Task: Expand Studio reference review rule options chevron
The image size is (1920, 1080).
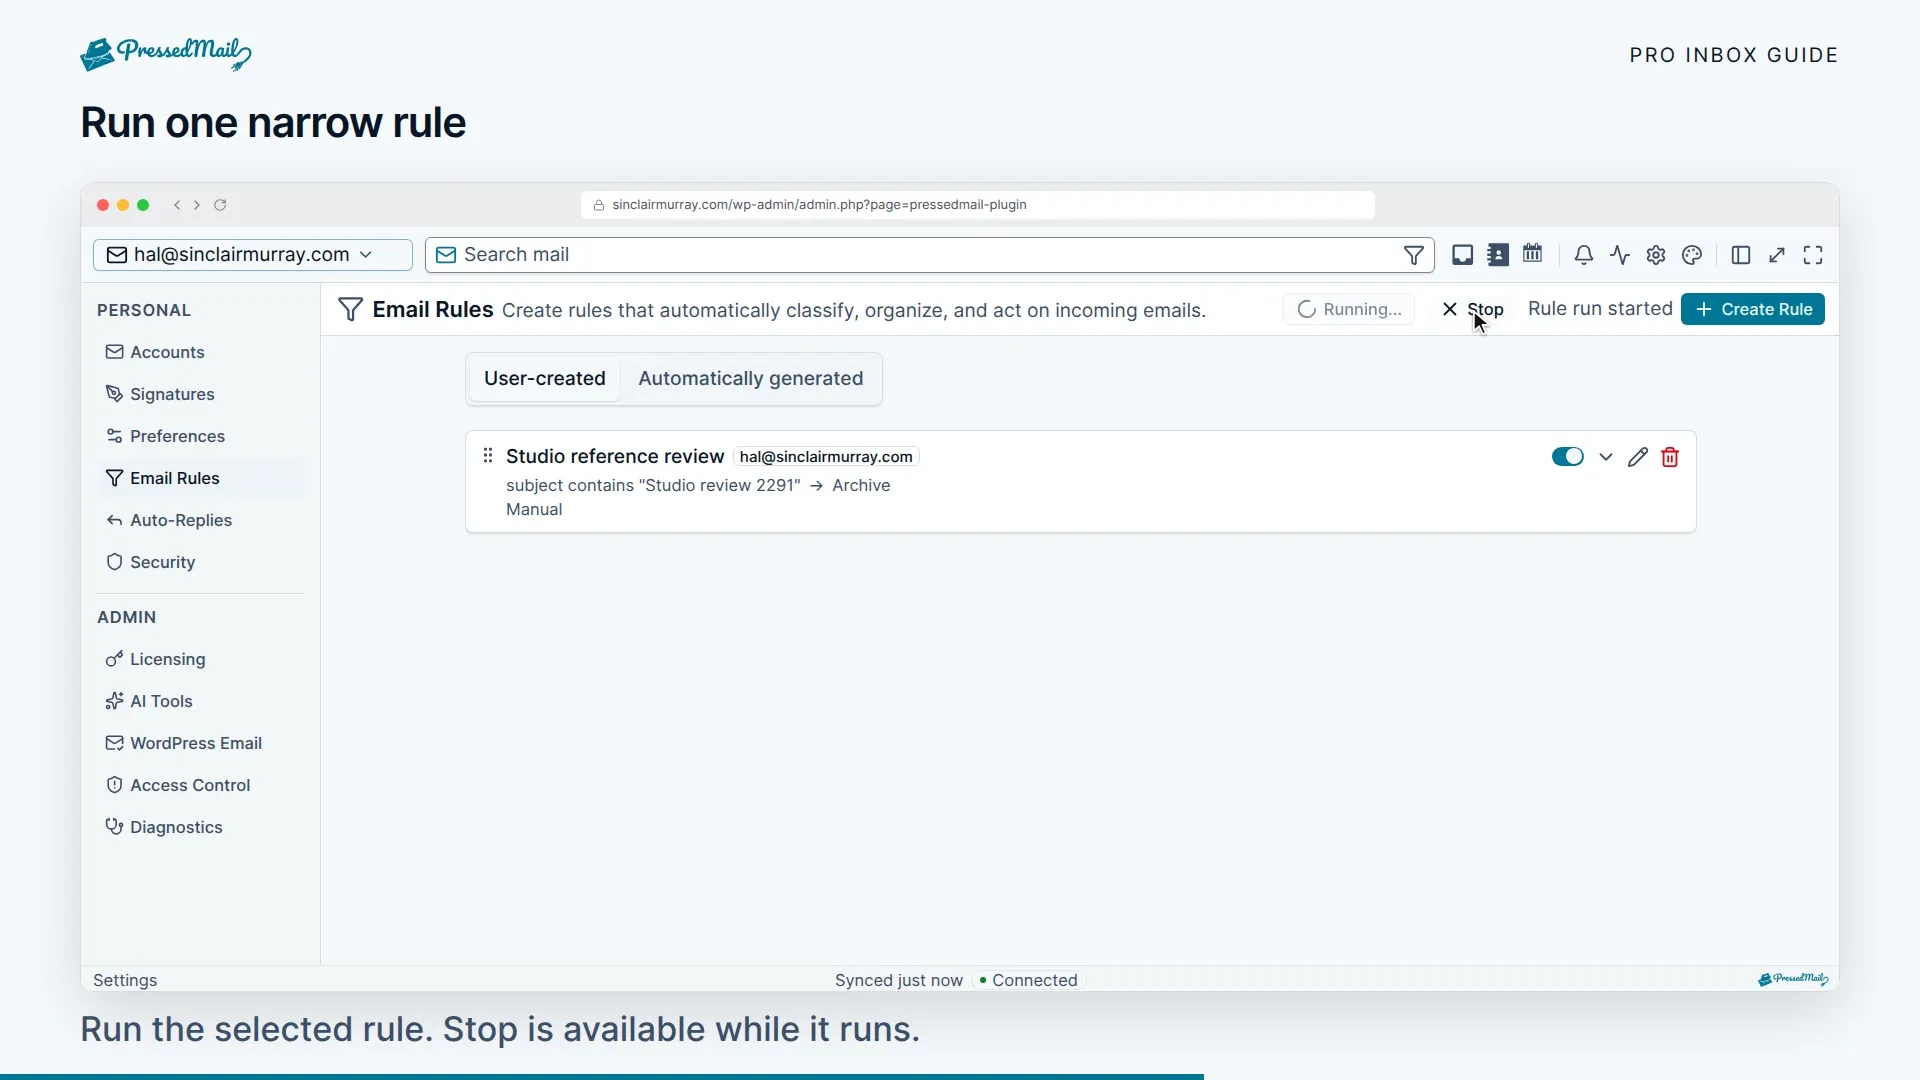Action: click(1606, 457)
